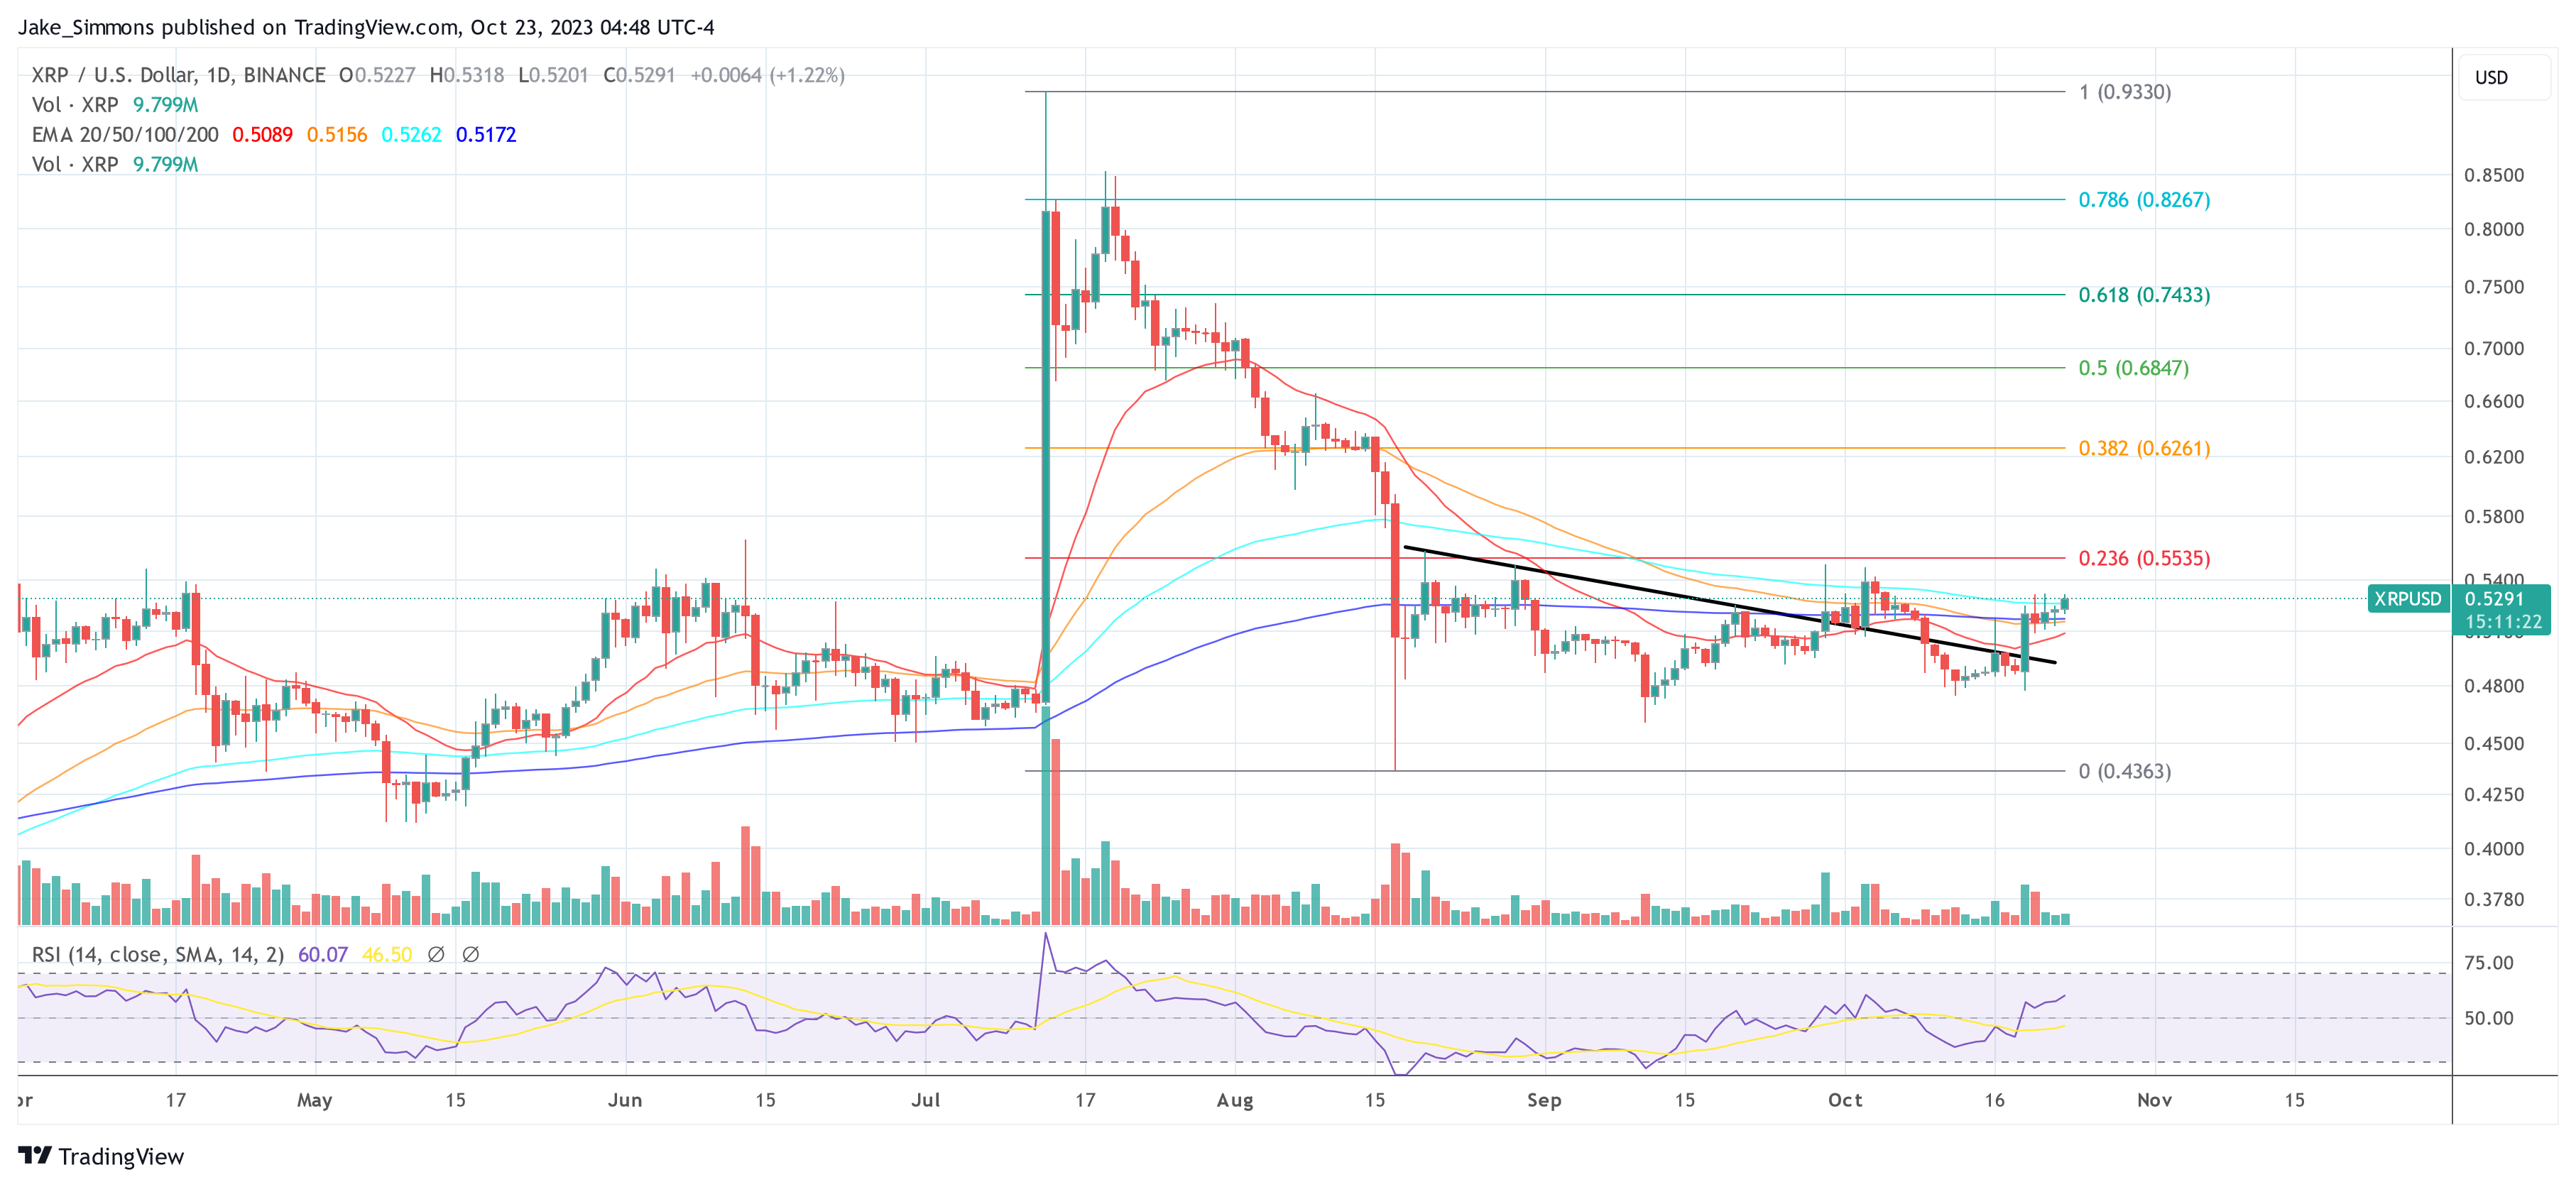Click the black descending trendline
2576x1187 pixels.
(x=1730, y=605)
